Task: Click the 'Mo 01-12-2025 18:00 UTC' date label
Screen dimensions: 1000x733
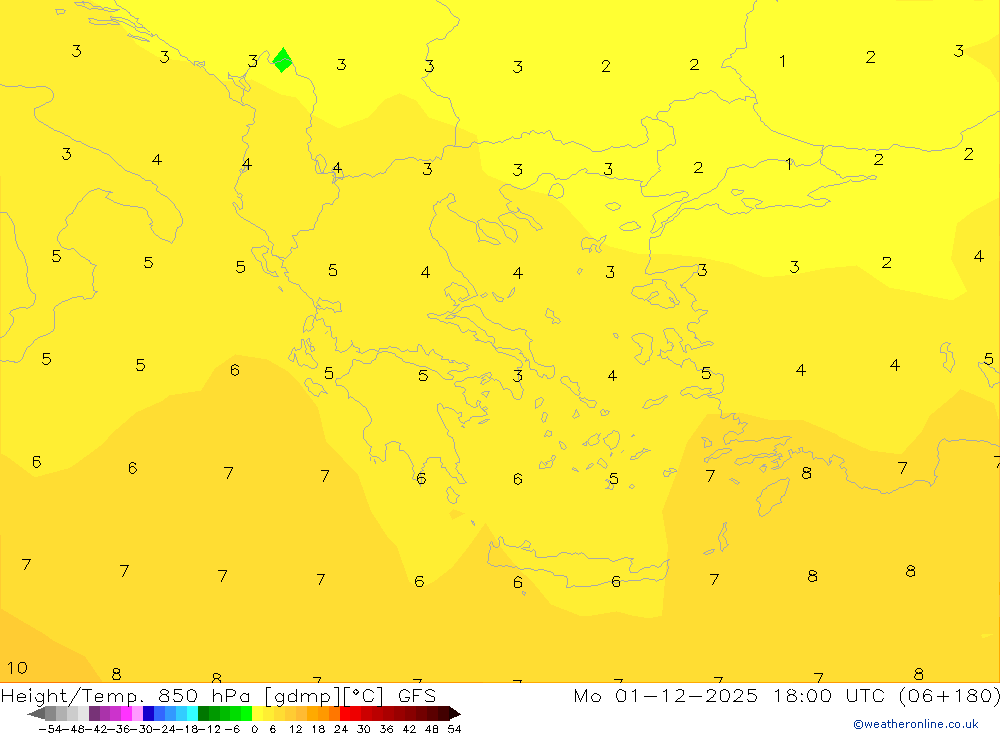Action: pos(732,695)
